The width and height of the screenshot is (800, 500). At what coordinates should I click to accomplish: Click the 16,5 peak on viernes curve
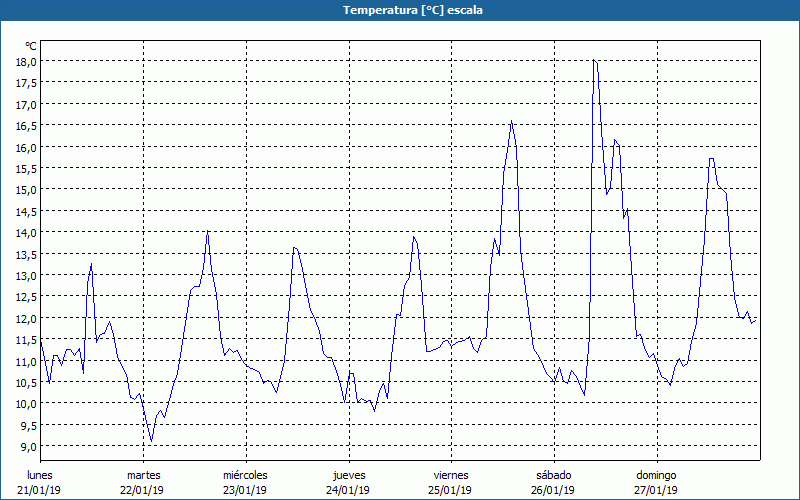[511, 121]
